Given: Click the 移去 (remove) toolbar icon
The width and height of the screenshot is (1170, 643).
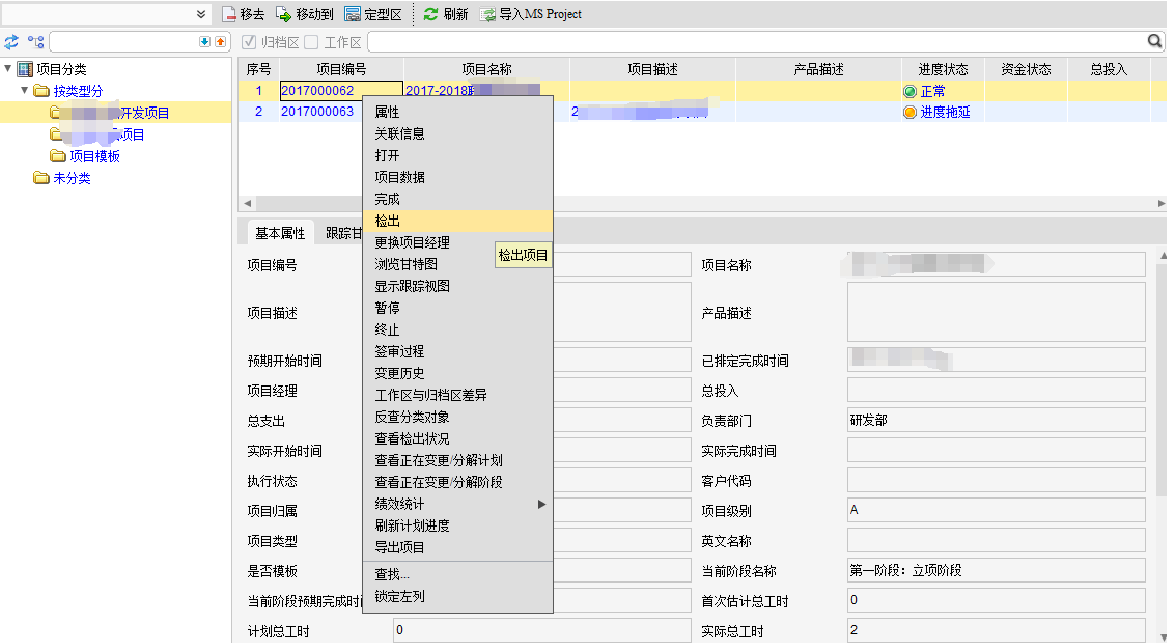Looking at the screenshot, I should click(228, 14).
